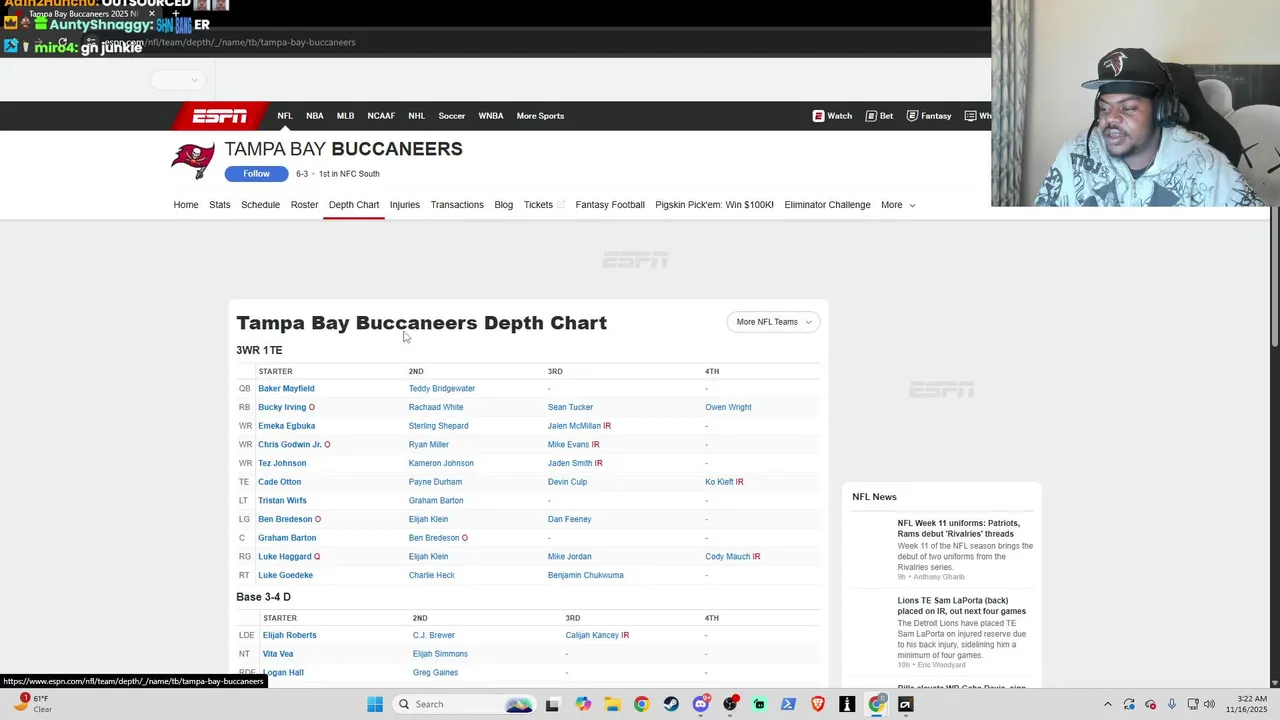Screen dimensions: 1280x720
Task: Open Tristan Wirfs's player page
Action: tap(282, 501)
